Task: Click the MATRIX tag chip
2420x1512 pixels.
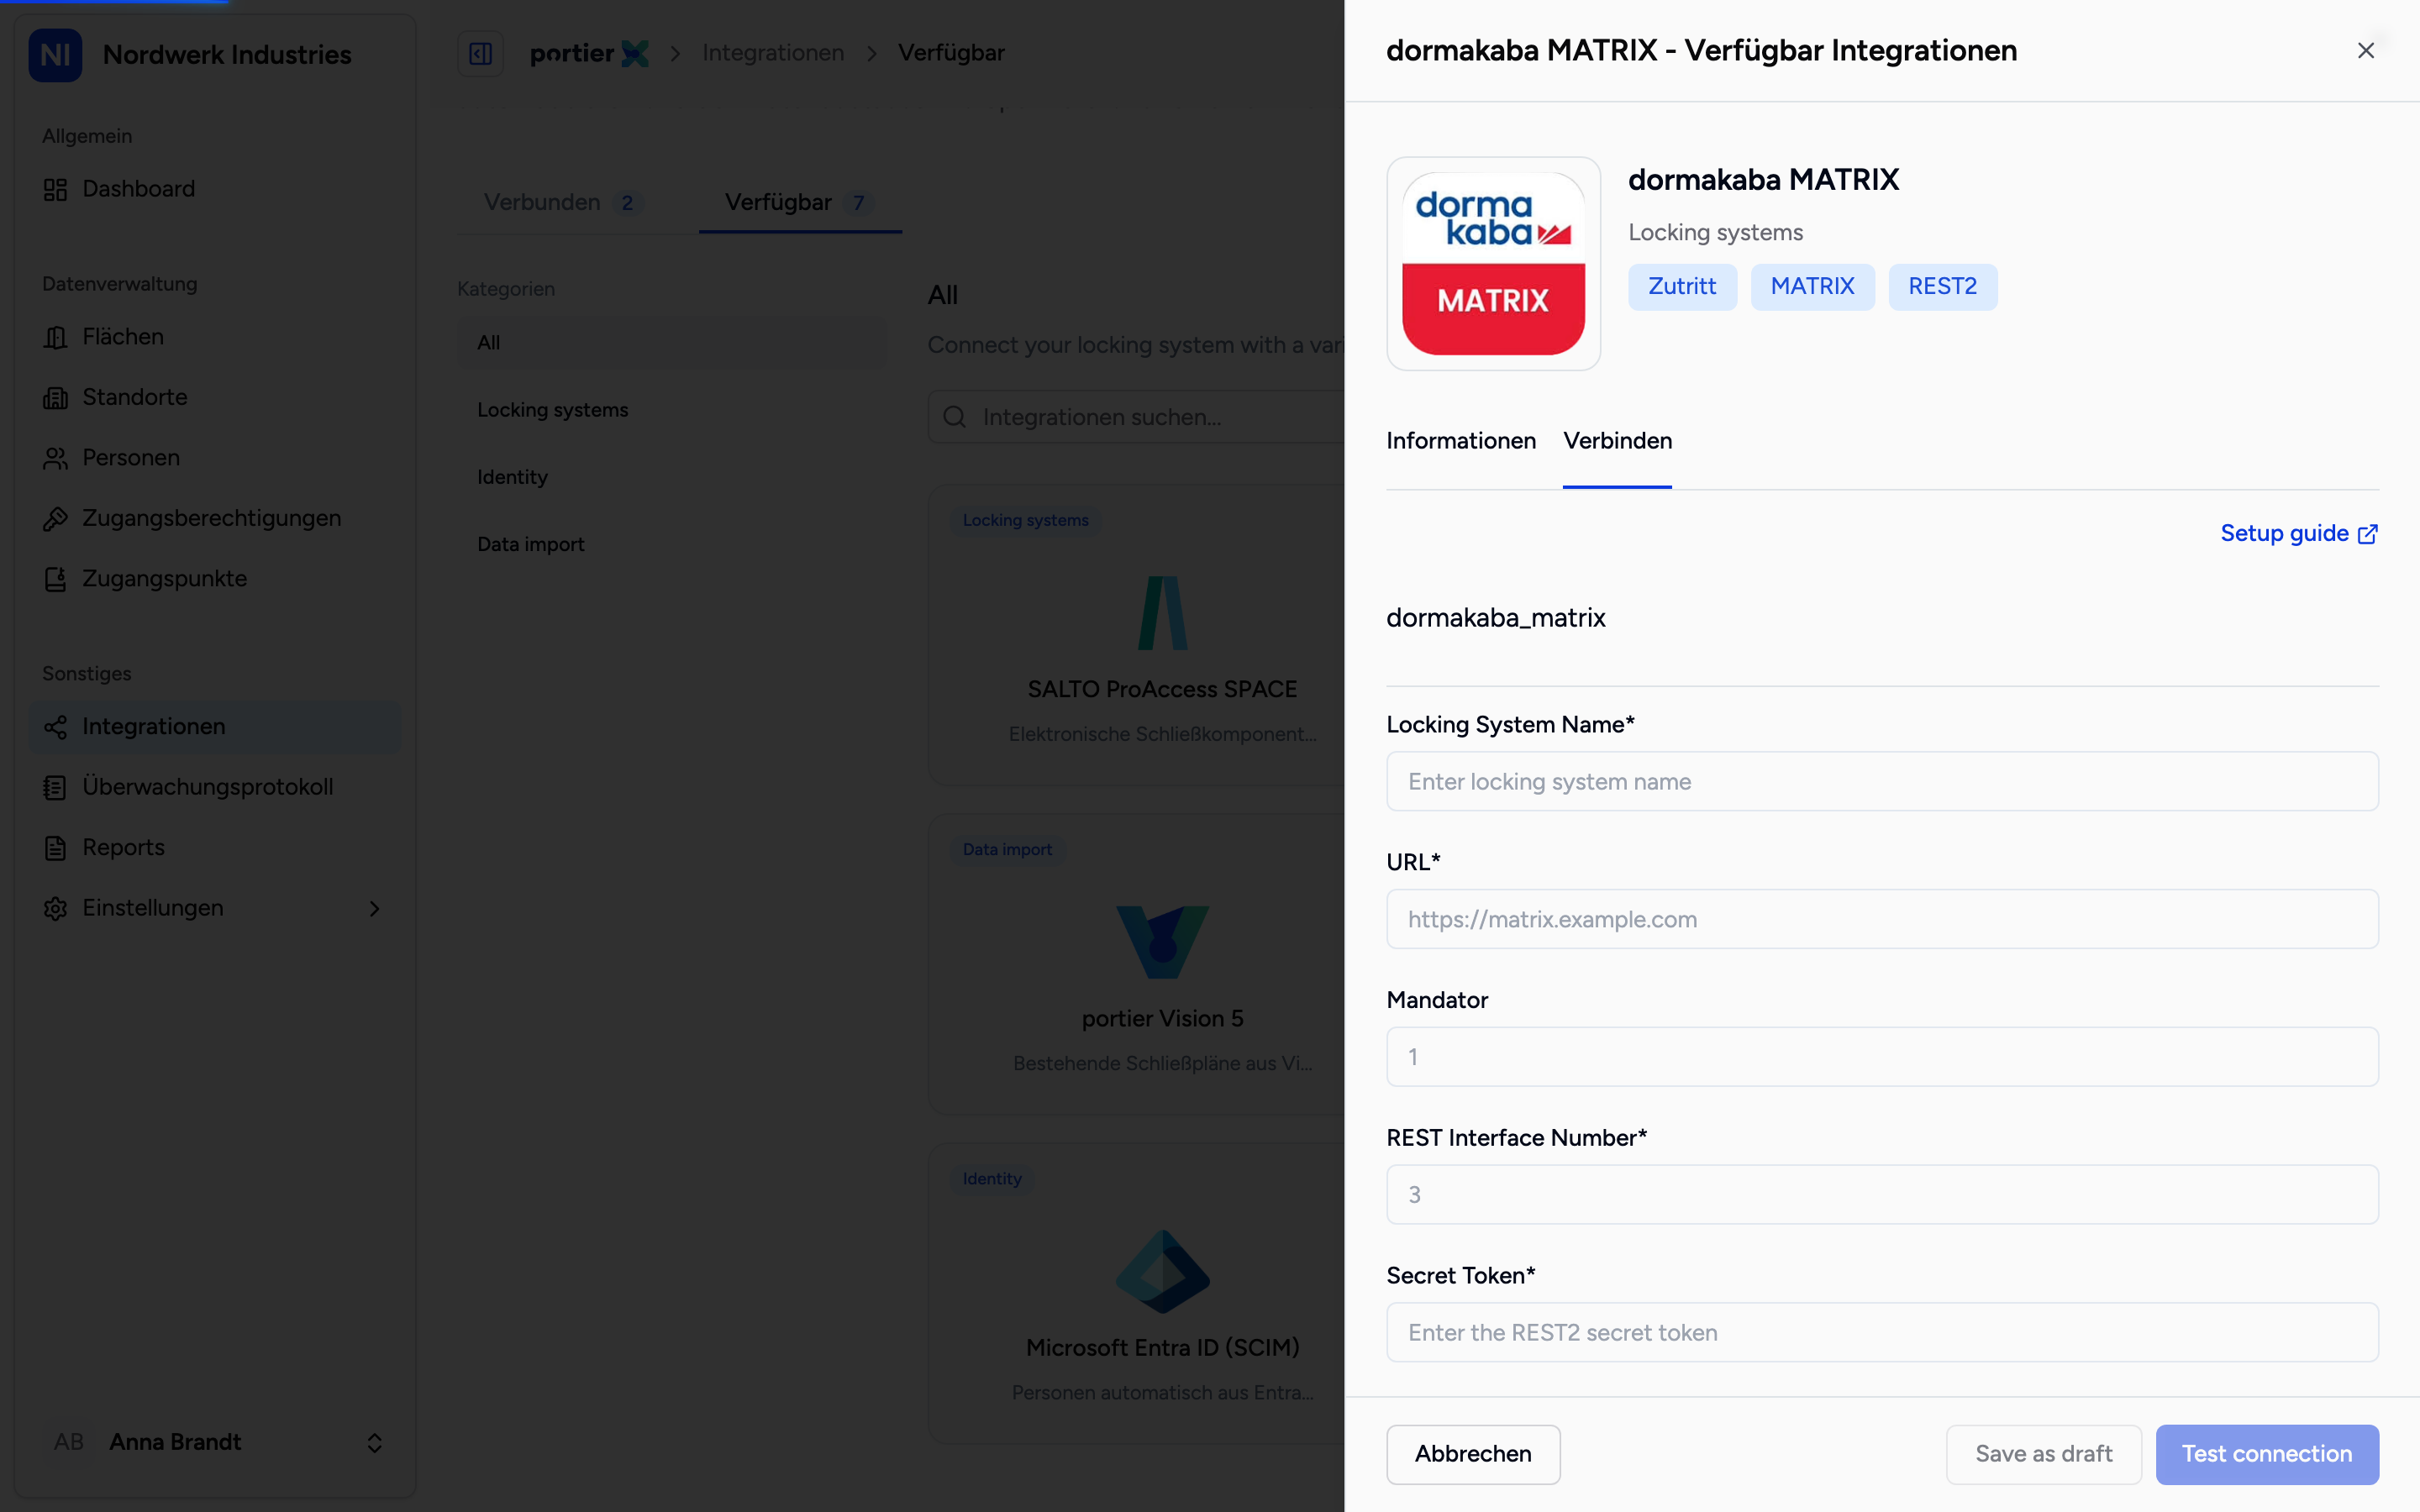Action: (1812, 287)
